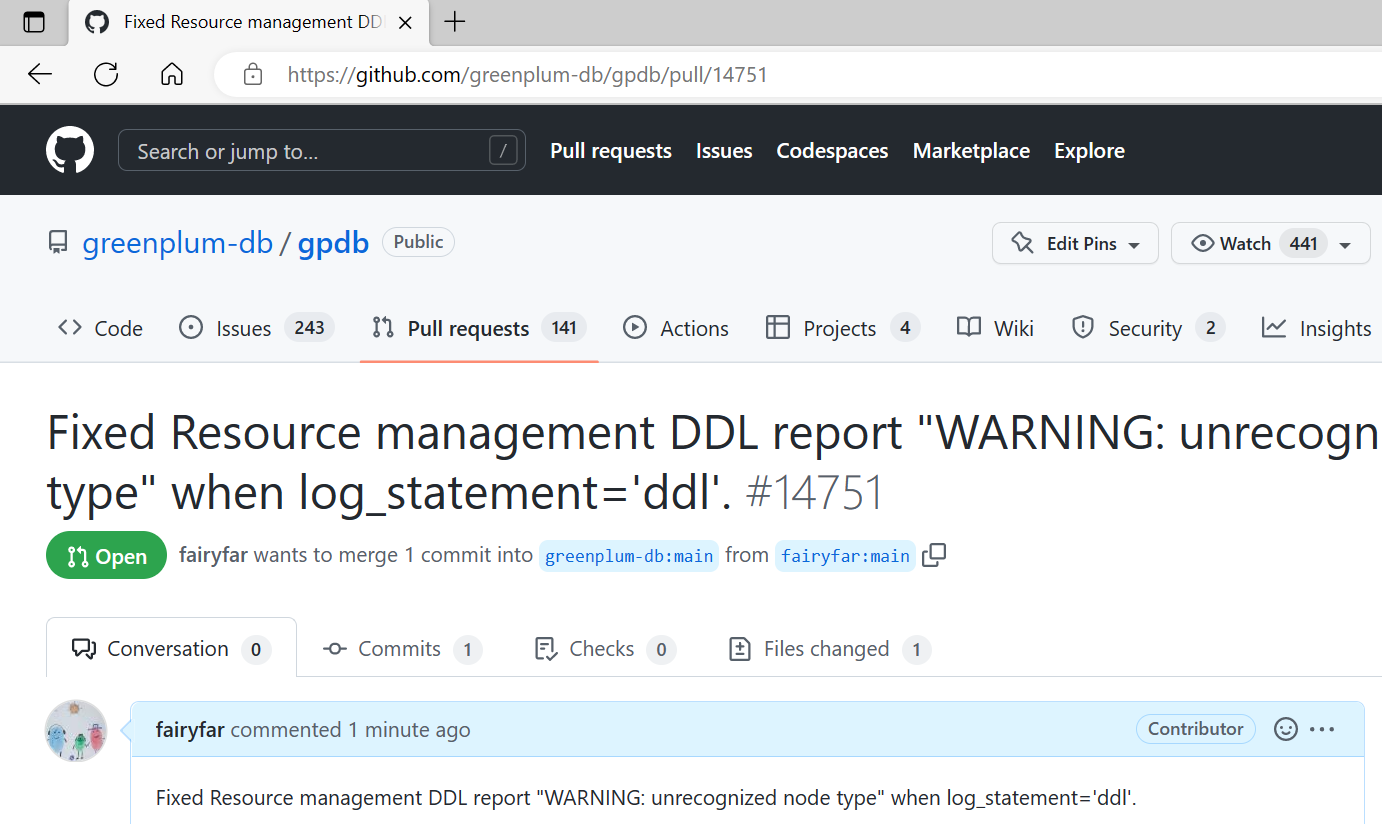Expand the Watch dropdown arrow

(1345, 244)
